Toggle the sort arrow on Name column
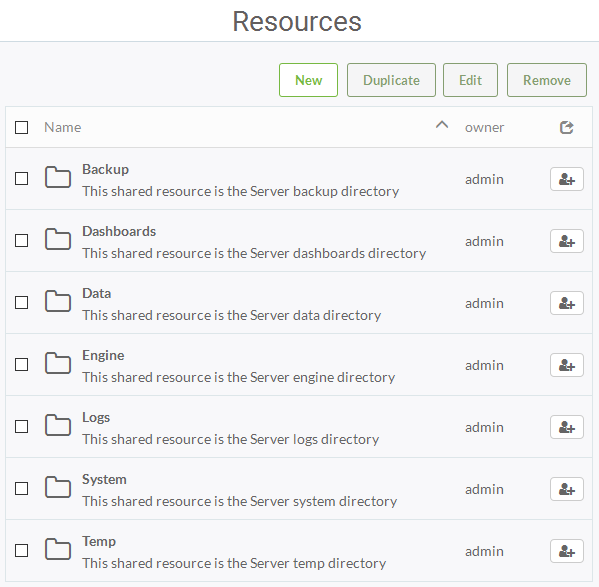599x587 pixels. tap(442, 125)
